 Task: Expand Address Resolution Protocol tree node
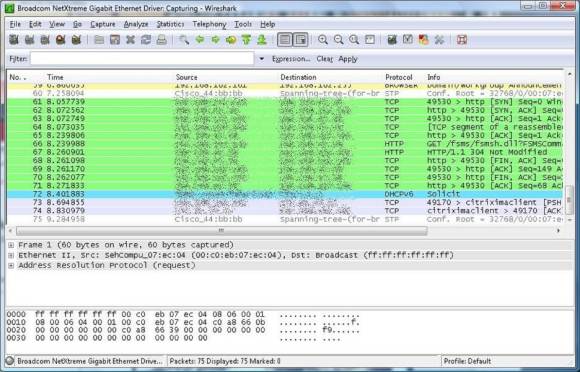pyautogui.click(x=11, y=266)
